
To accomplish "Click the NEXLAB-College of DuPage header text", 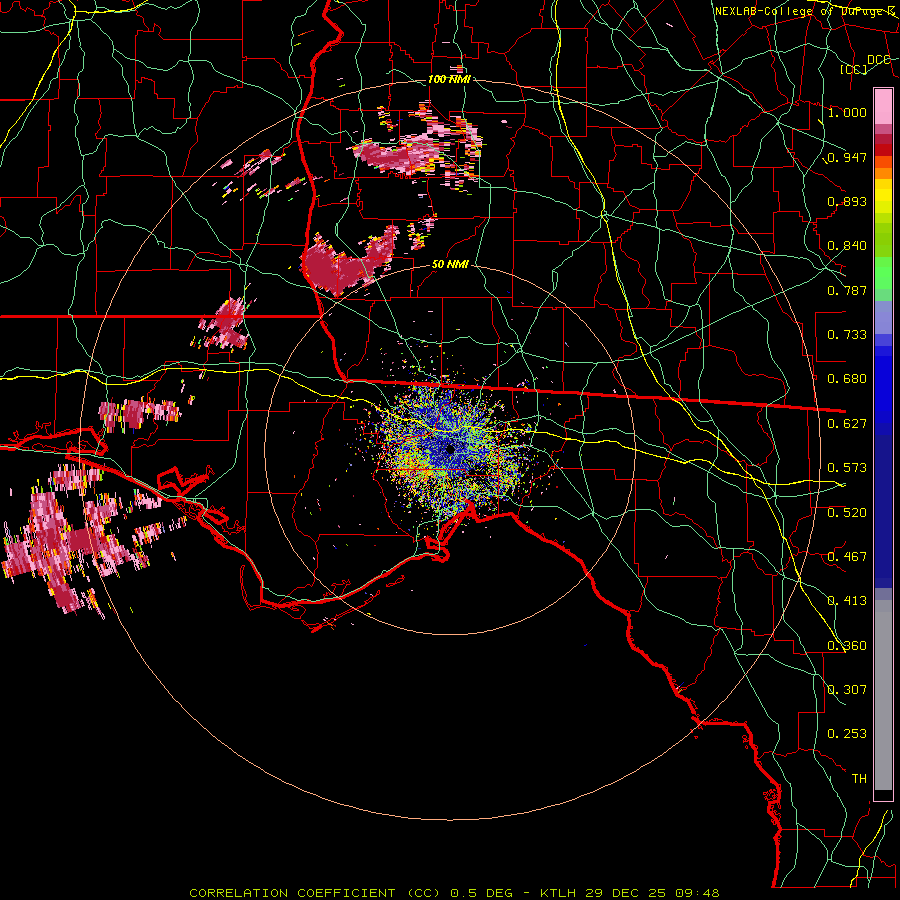I will pyautogui.click(x=804, y=11).
